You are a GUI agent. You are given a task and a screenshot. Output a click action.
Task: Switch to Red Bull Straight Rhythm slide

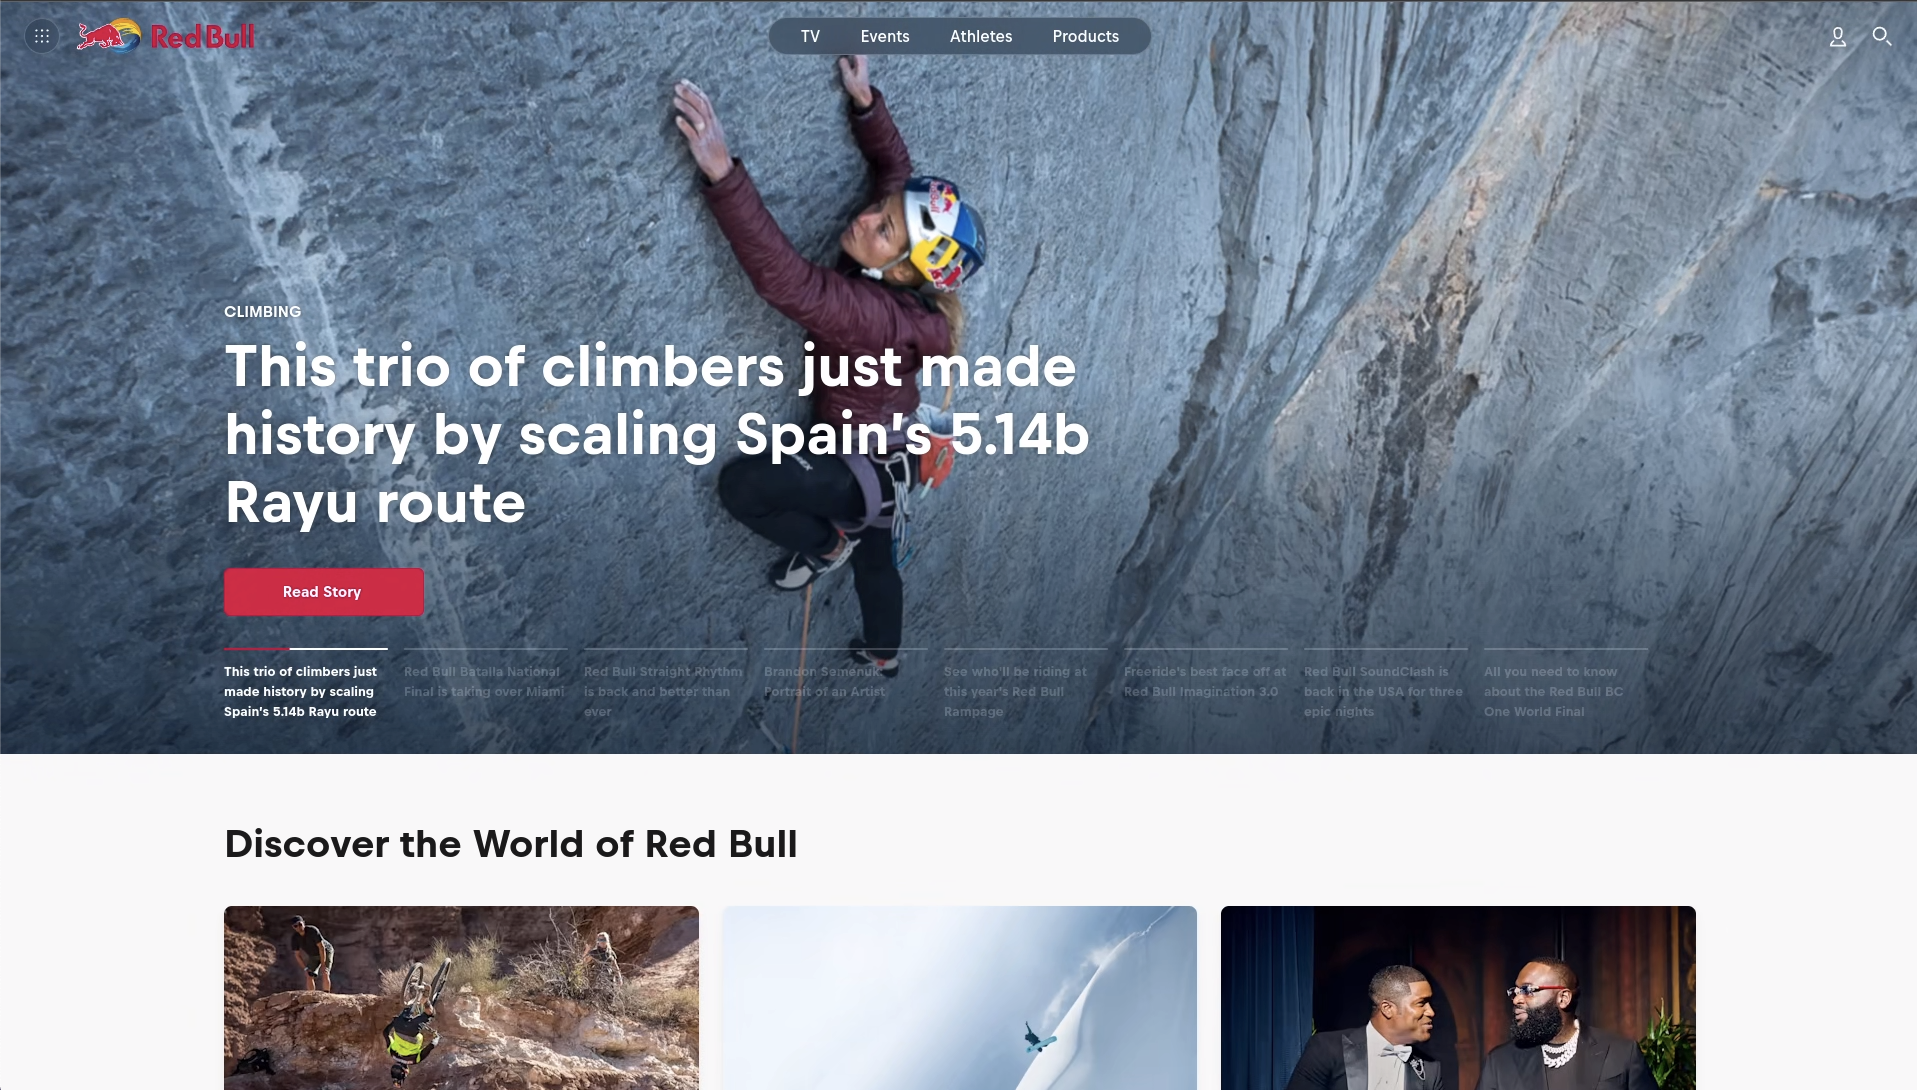click(x=665, y=684)
